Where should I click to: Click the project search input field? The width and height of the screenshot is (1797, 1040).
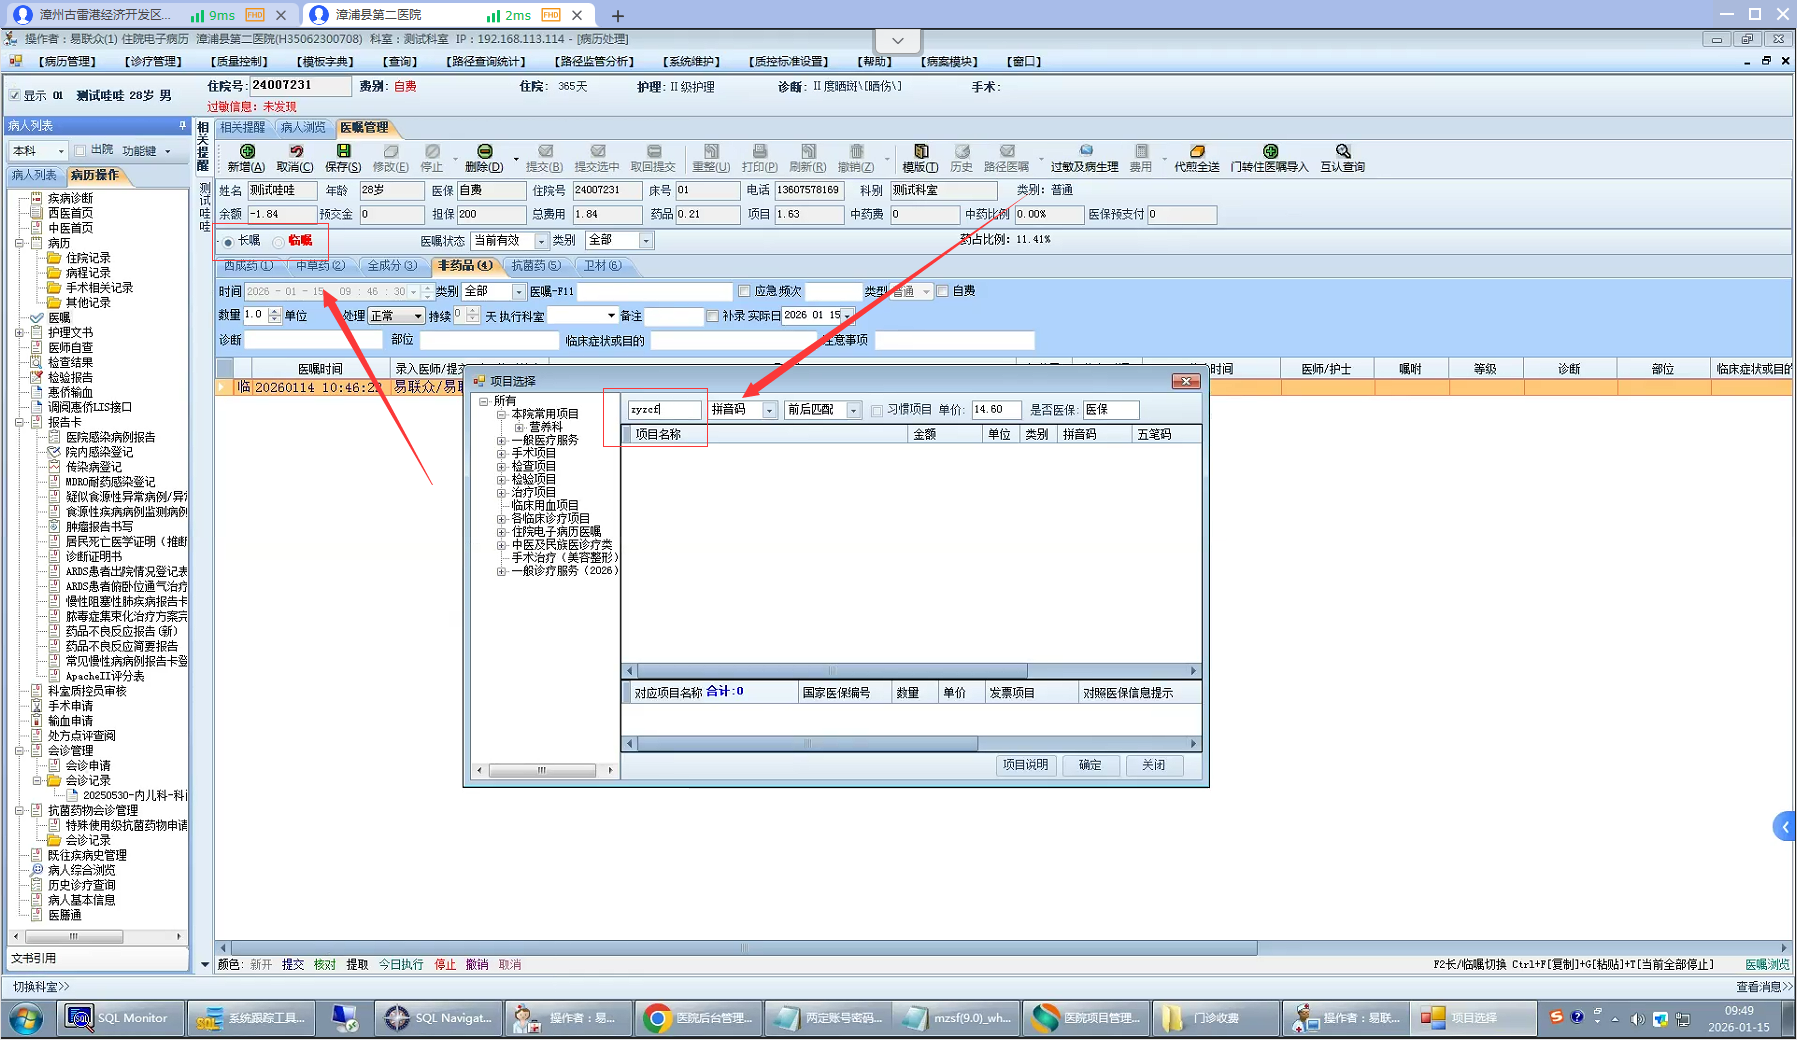[x=664, y=410]
